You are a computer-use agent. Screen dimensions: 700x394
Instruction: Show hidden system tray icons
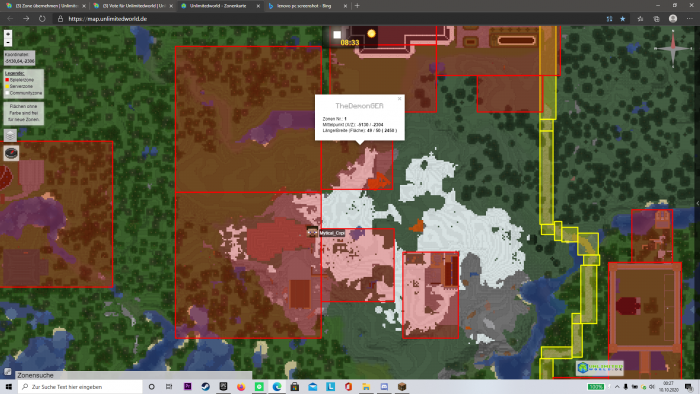[x=617, y=387]
